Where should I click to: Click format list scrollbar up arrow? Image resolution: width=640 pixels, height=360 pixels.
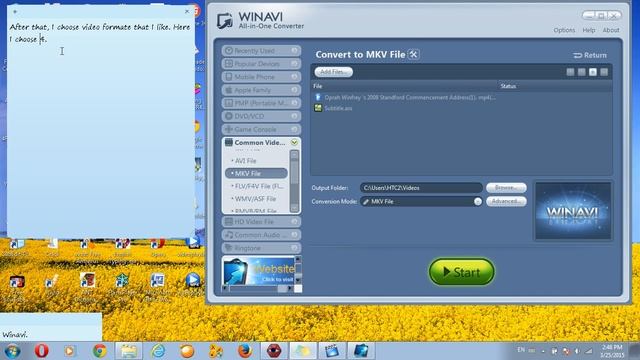tap(294, 154)
